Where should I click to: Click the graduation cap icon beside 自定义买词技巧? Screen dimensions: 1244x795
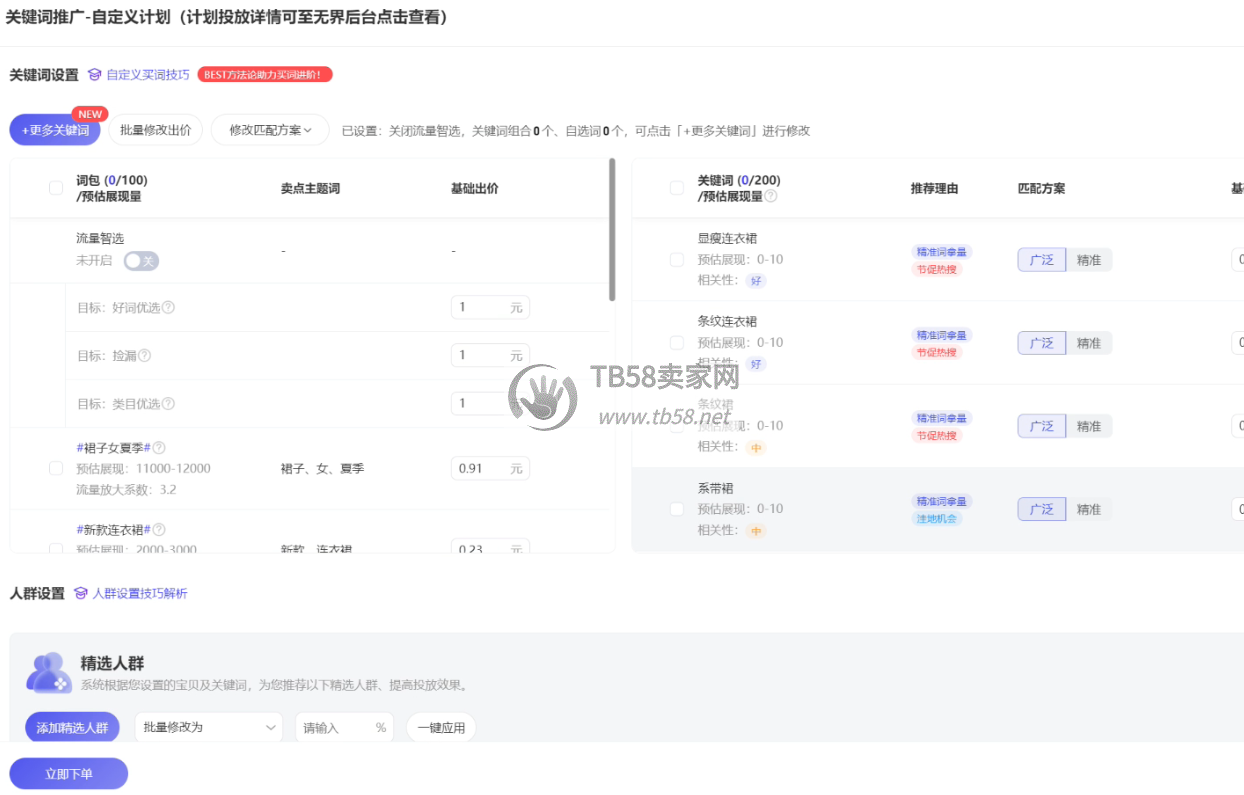(92, 74)
